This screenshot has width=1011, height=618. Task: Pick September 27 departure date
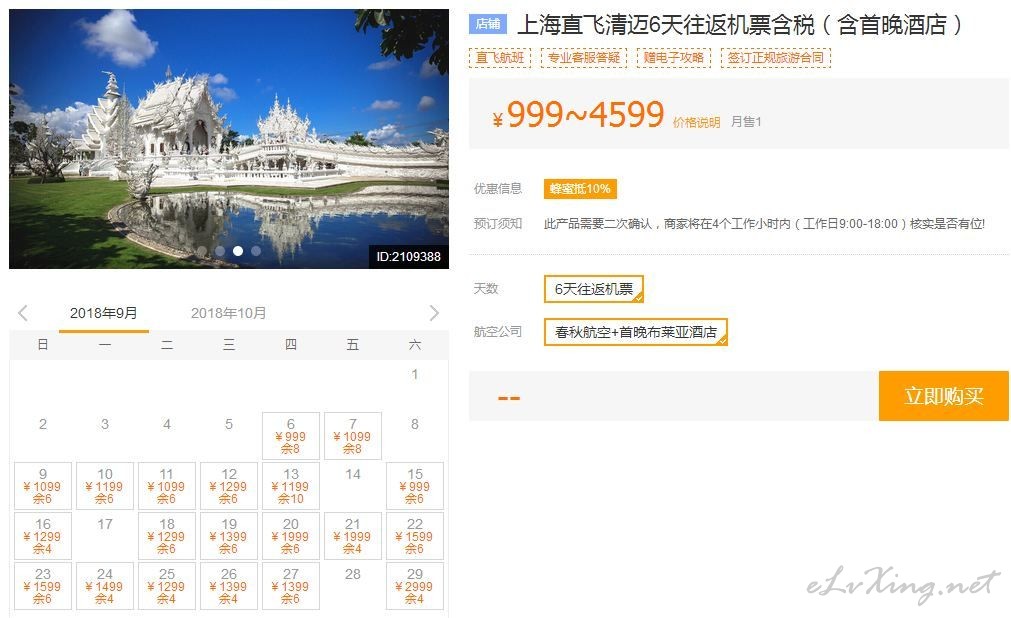[x=291, y=586]
